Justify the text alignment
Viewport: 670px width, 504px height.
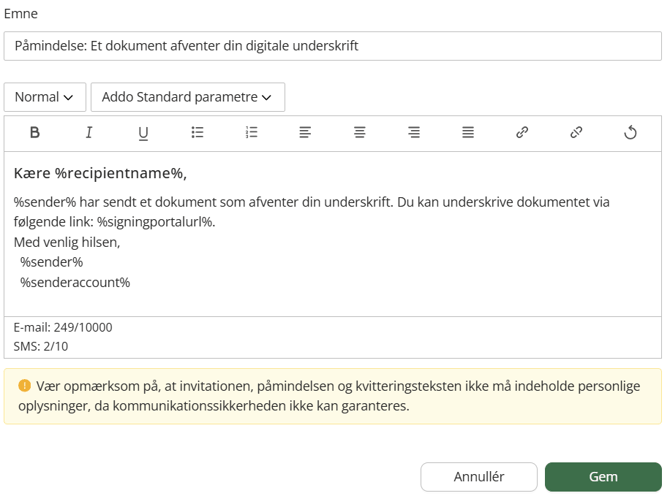468,133
